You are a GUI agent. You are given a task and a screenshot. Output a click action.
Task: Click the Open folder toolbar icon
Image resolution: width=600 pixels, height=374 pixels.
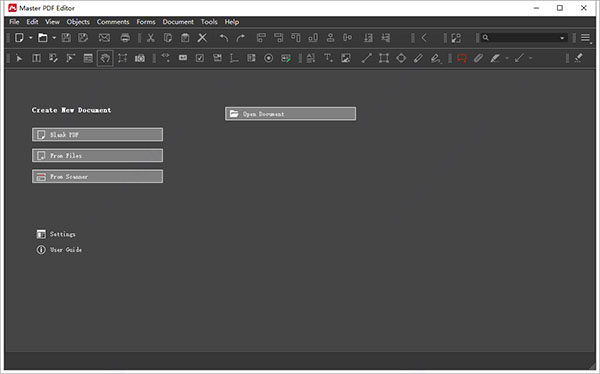tap(43, 38)
